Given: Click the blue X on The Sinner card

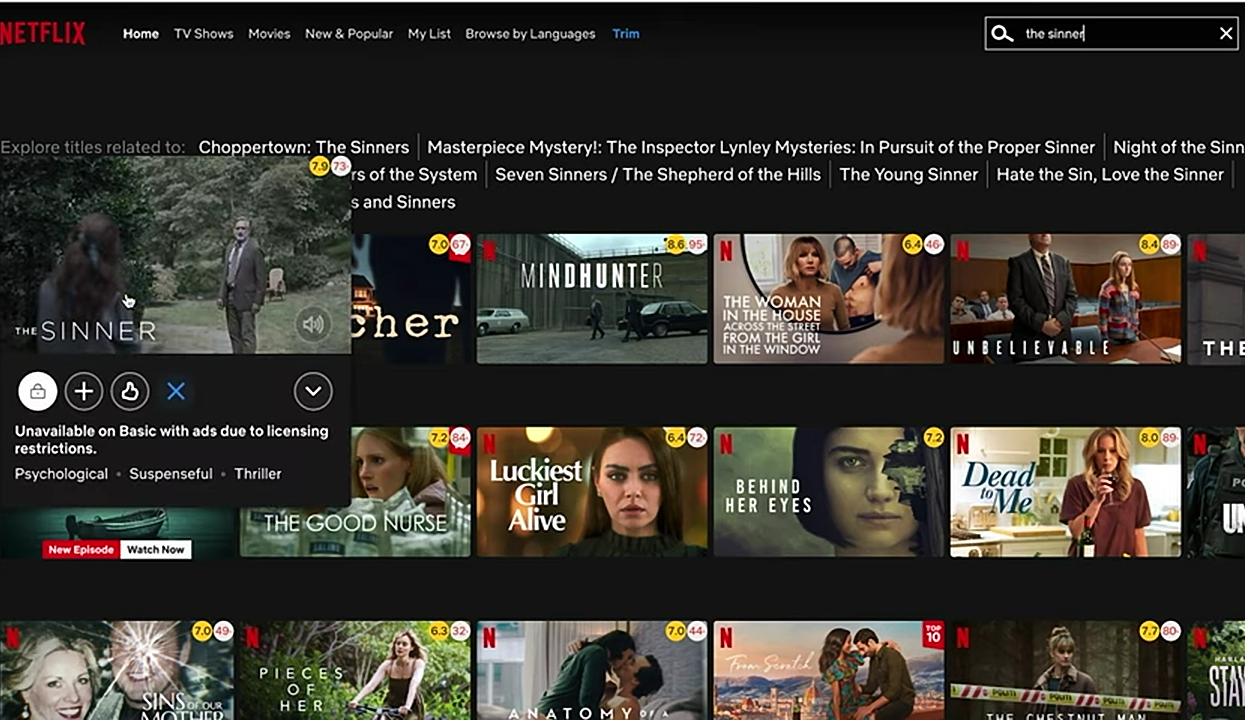Looking at the screenshot, I should tap(176, 391).
